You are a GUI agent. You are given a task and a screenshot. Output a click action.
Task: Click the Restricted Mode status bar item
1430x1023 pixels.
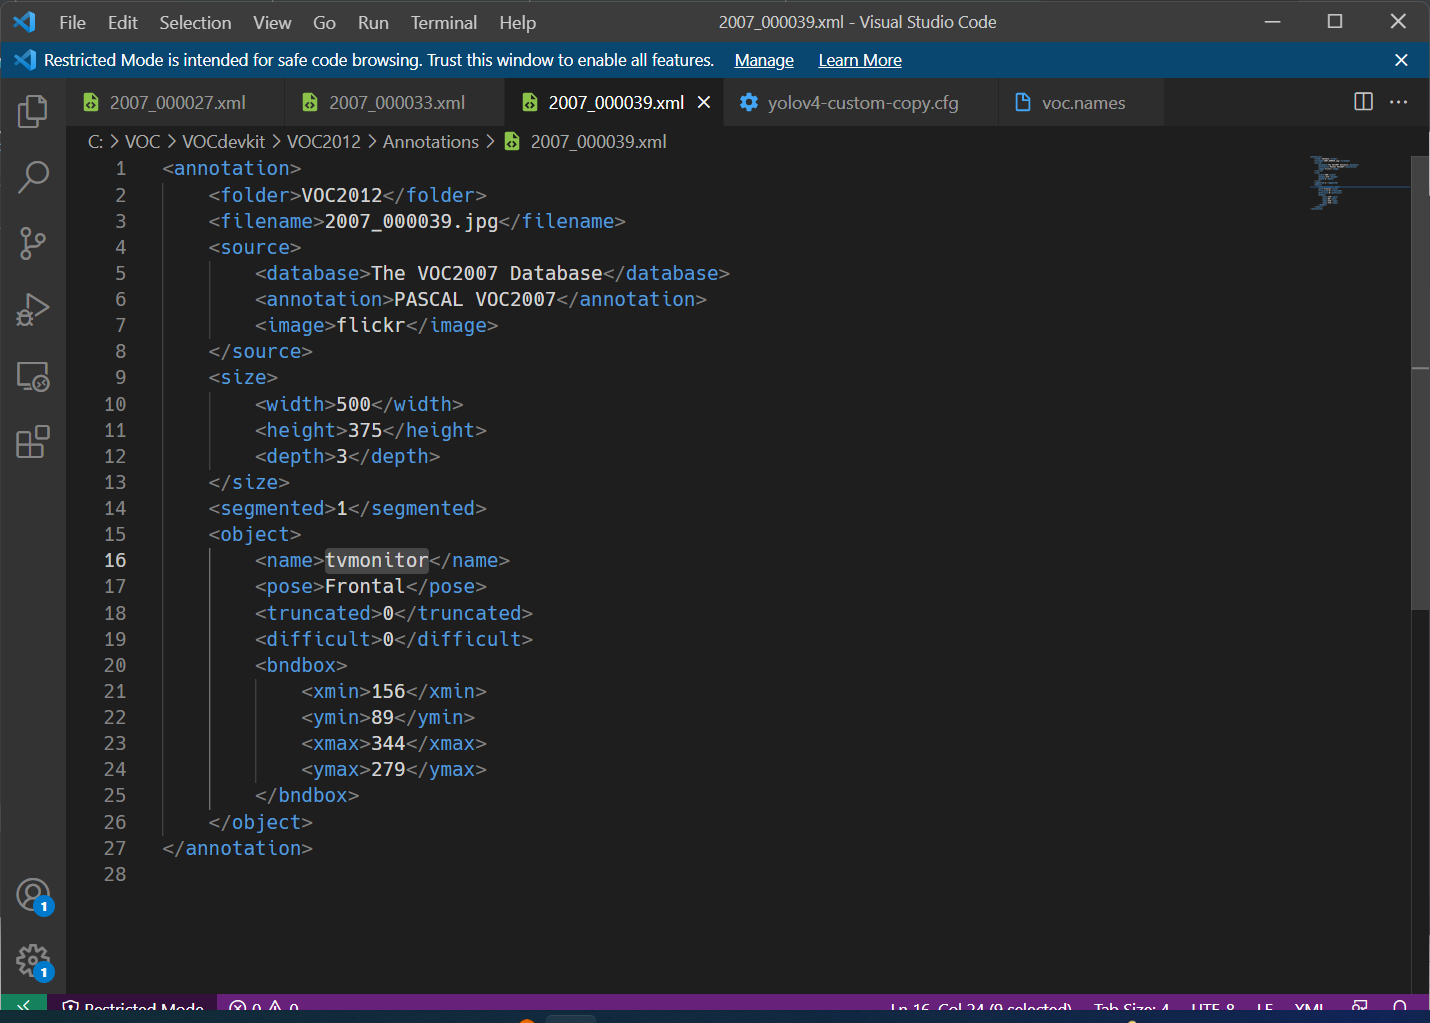(133, 1004)
